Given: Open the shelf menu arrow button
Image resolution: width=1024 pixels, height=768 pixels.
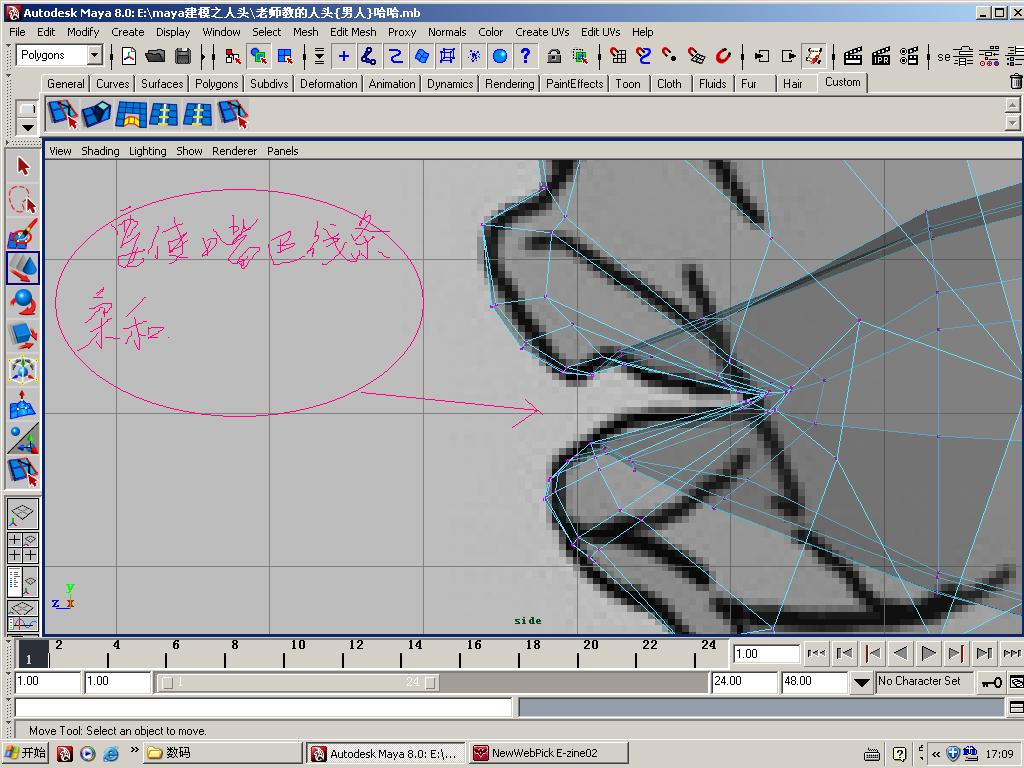Looking at the screenshot, I should [x=27, y=127].
